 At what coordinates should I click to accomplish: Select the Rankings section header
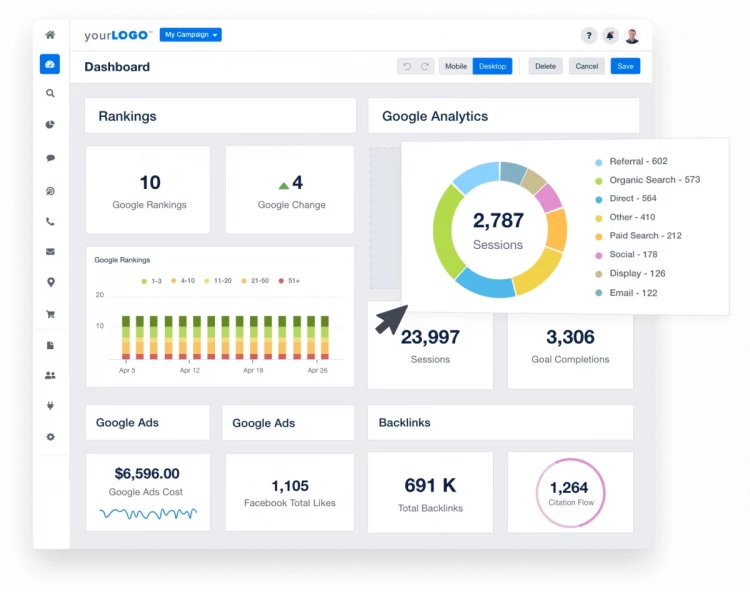(220, 116)
